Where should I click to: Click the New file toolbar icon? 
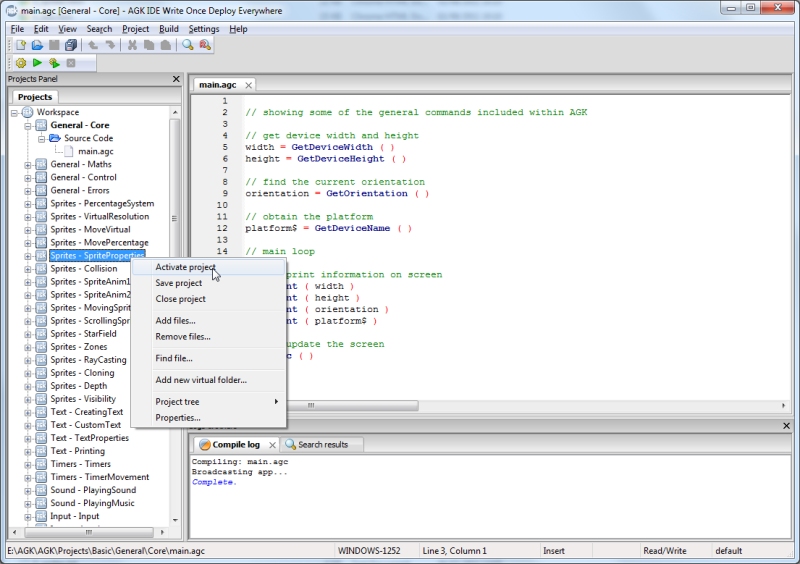pyautogui.click(x=21, y=45)
